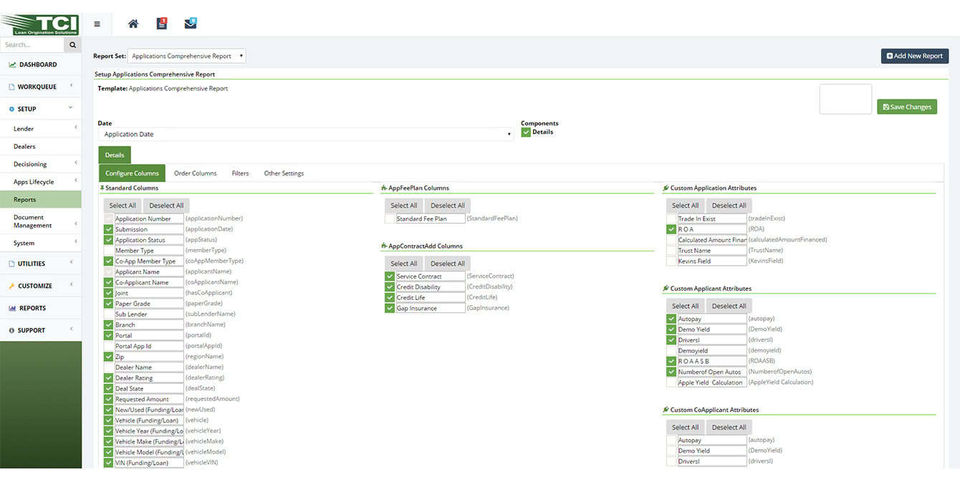Uncheck the Gap Insurance checkbox
This screenshot has width=960, height=487.
pos(390,308)
